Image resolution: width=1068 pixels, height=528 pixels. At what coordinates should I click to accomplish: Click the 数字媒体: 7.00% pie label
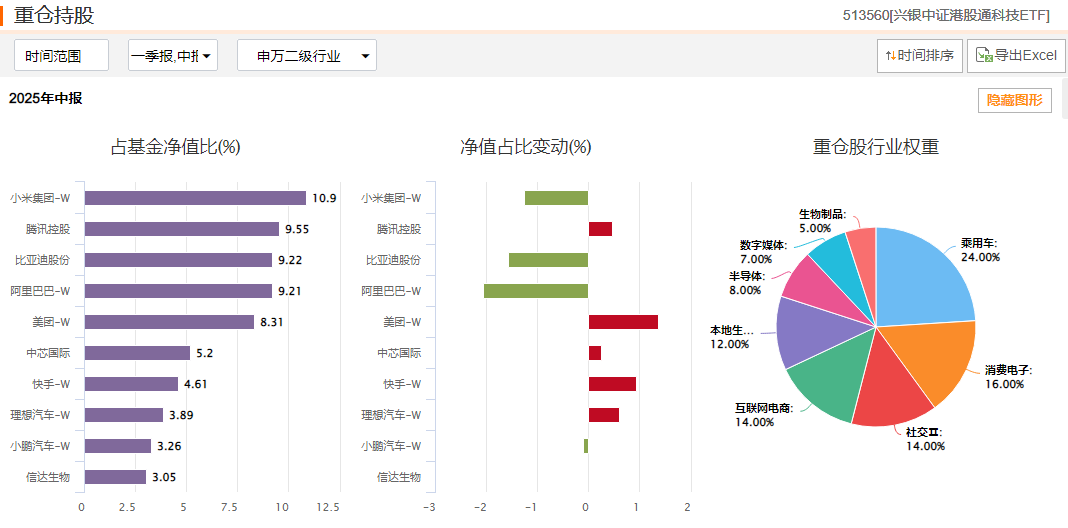[763, 251]
